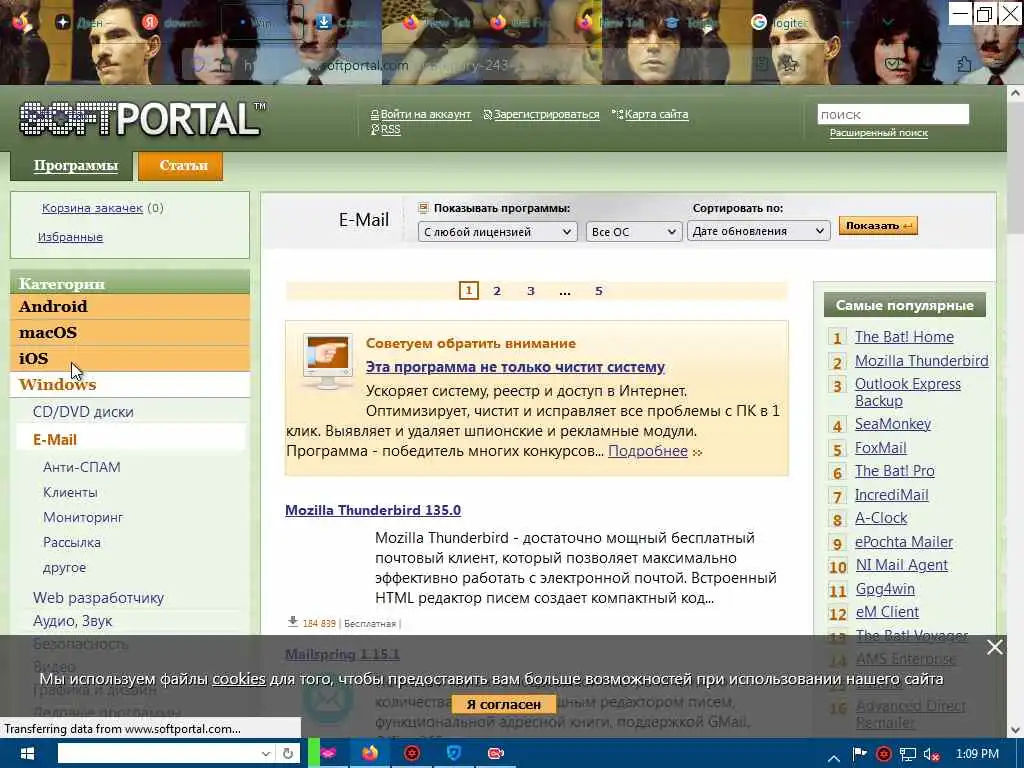The height and width of the screenshot is (768, 1024).
Task: Open the Анти-СПАМ subcategory
Action: 82,467
